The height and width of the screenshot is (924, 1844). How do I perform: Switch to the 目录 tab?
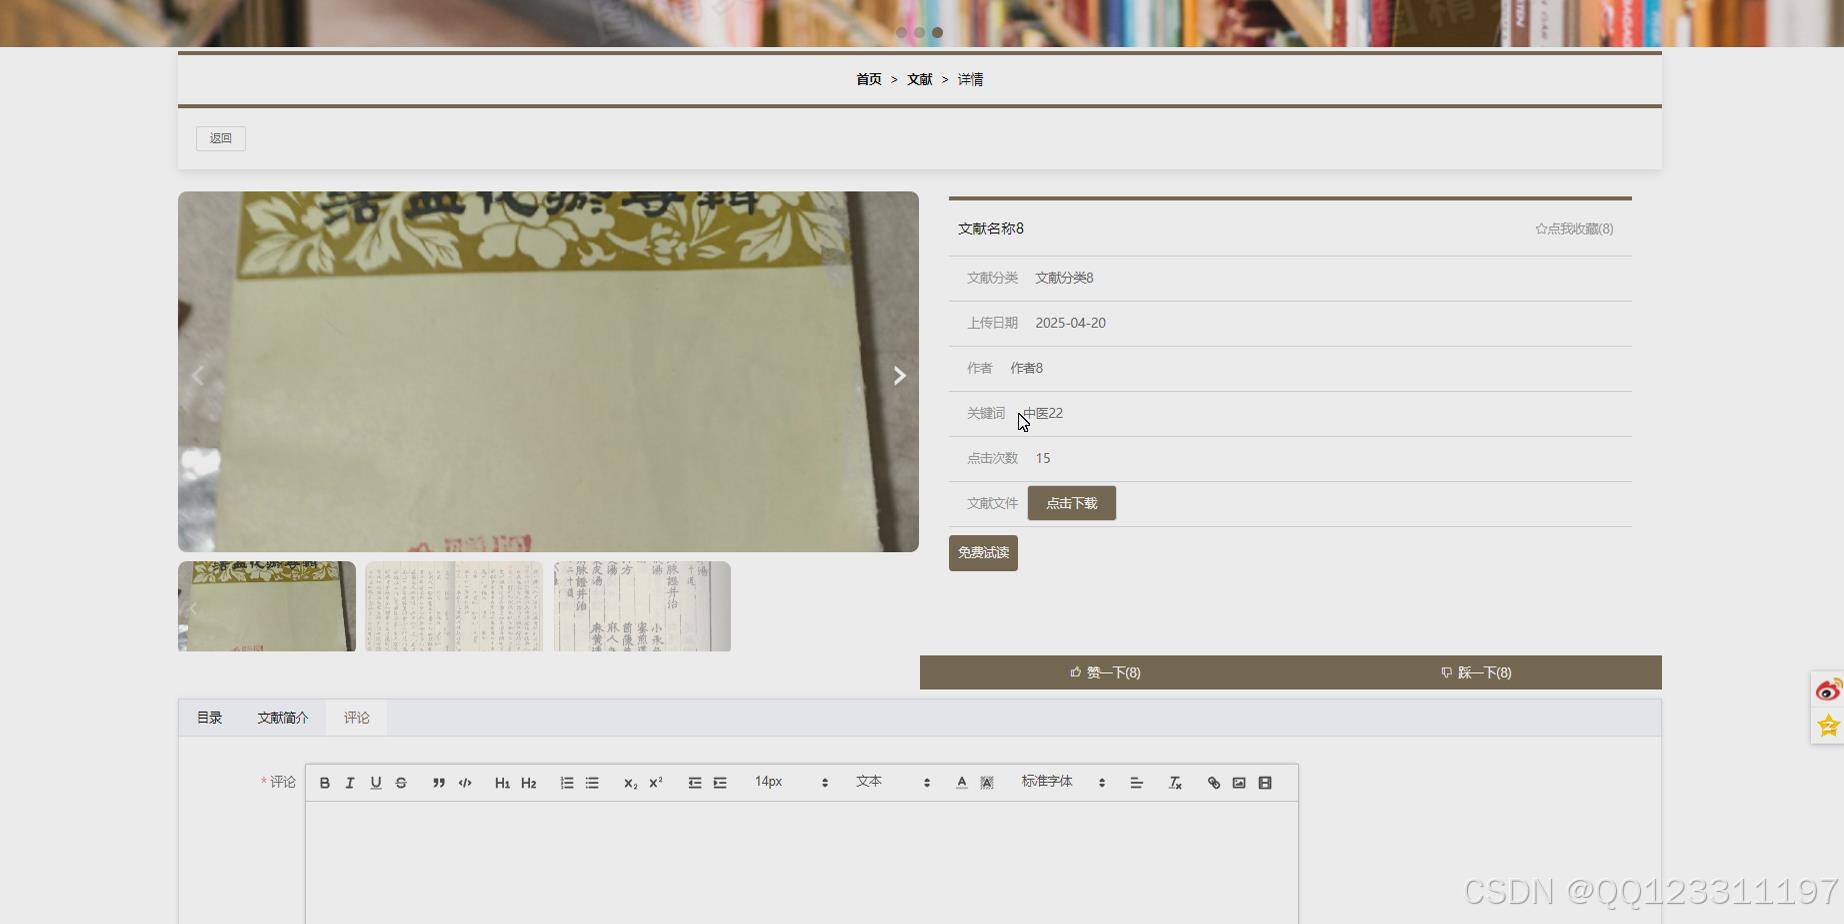(209, 718)
